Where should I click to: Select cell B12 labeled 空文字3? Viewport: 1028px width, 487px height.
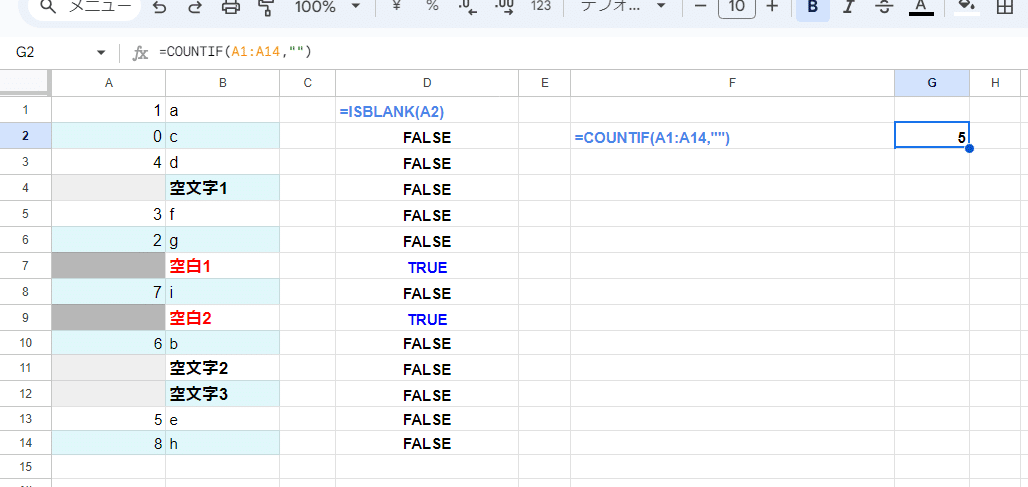click(223, 395)
